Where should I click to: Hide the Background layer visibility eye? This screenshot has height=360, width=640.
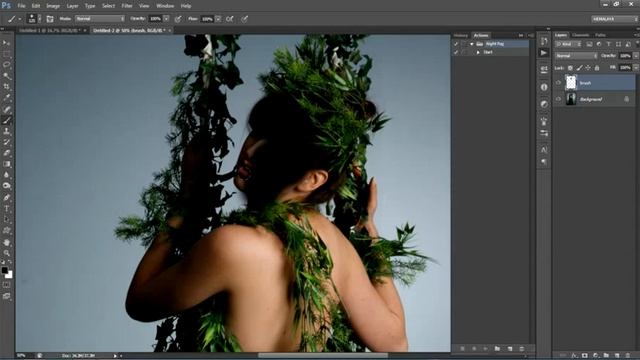pyautogui.click(x=558, y=99)
